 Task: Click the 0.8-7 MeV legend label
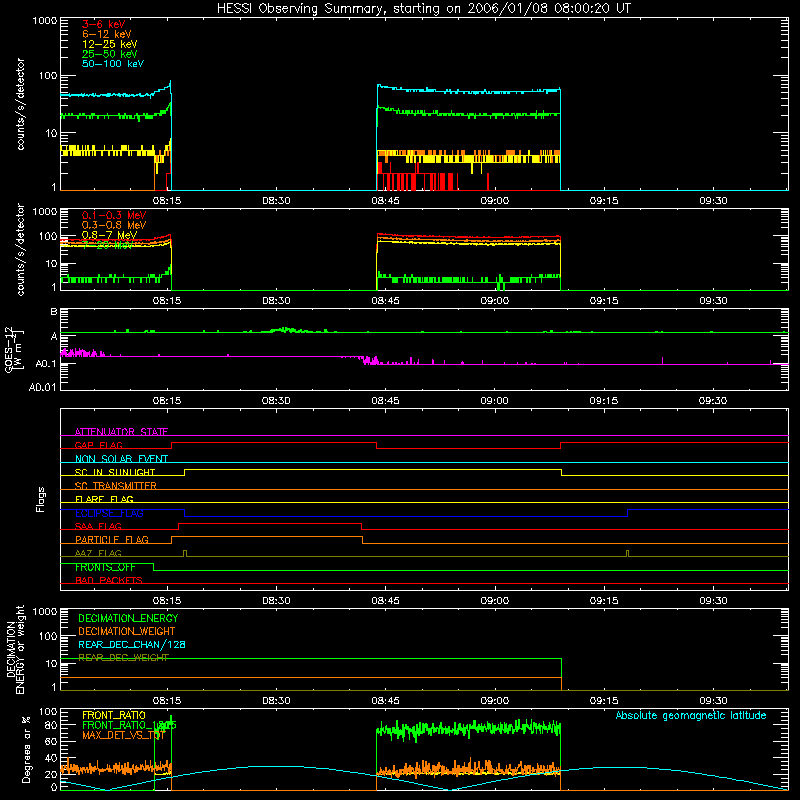(109, 235)
